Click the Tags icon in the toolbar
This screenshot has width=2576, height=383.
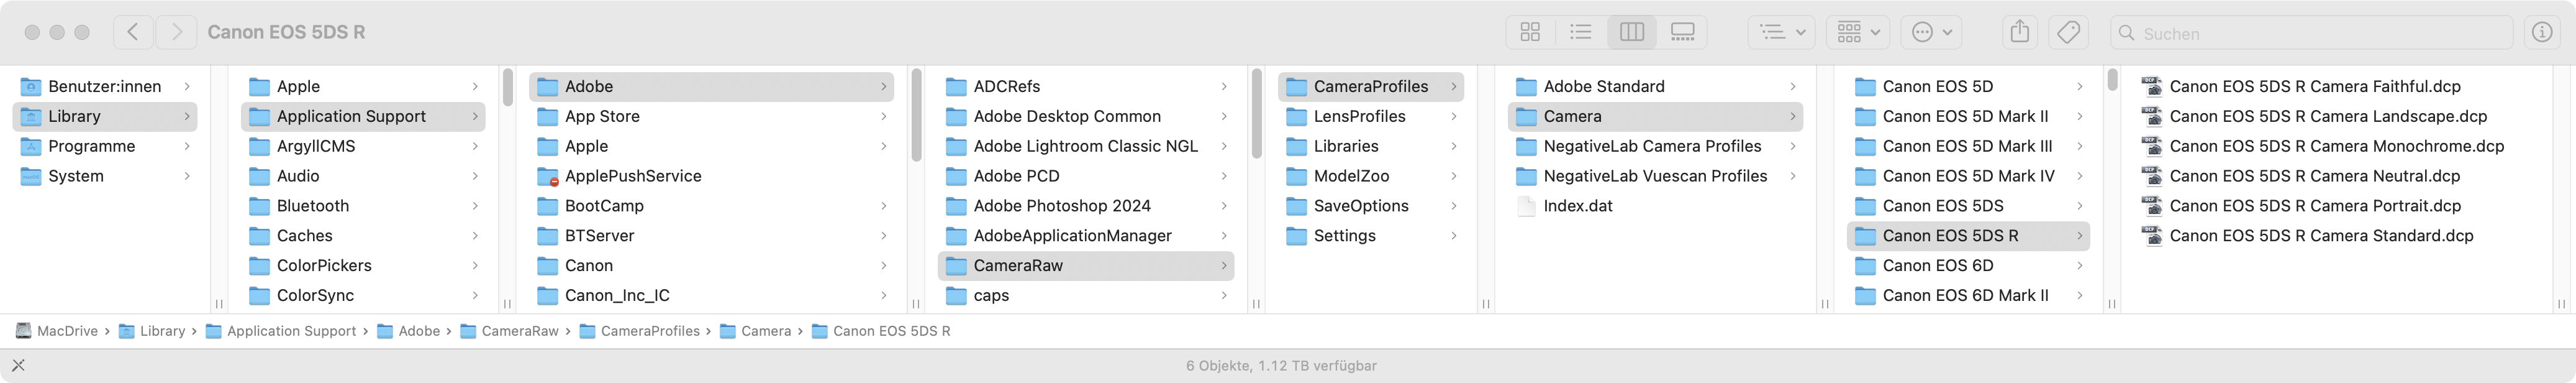[2068, 32]
